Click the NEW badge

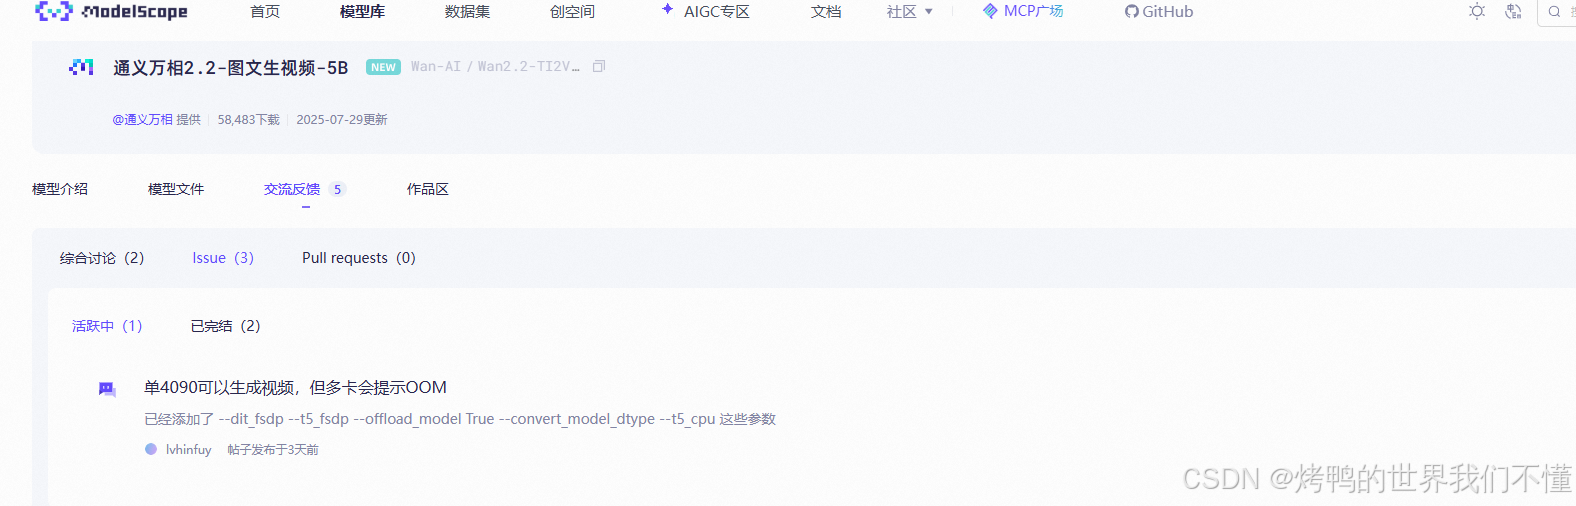coord(383,67)
